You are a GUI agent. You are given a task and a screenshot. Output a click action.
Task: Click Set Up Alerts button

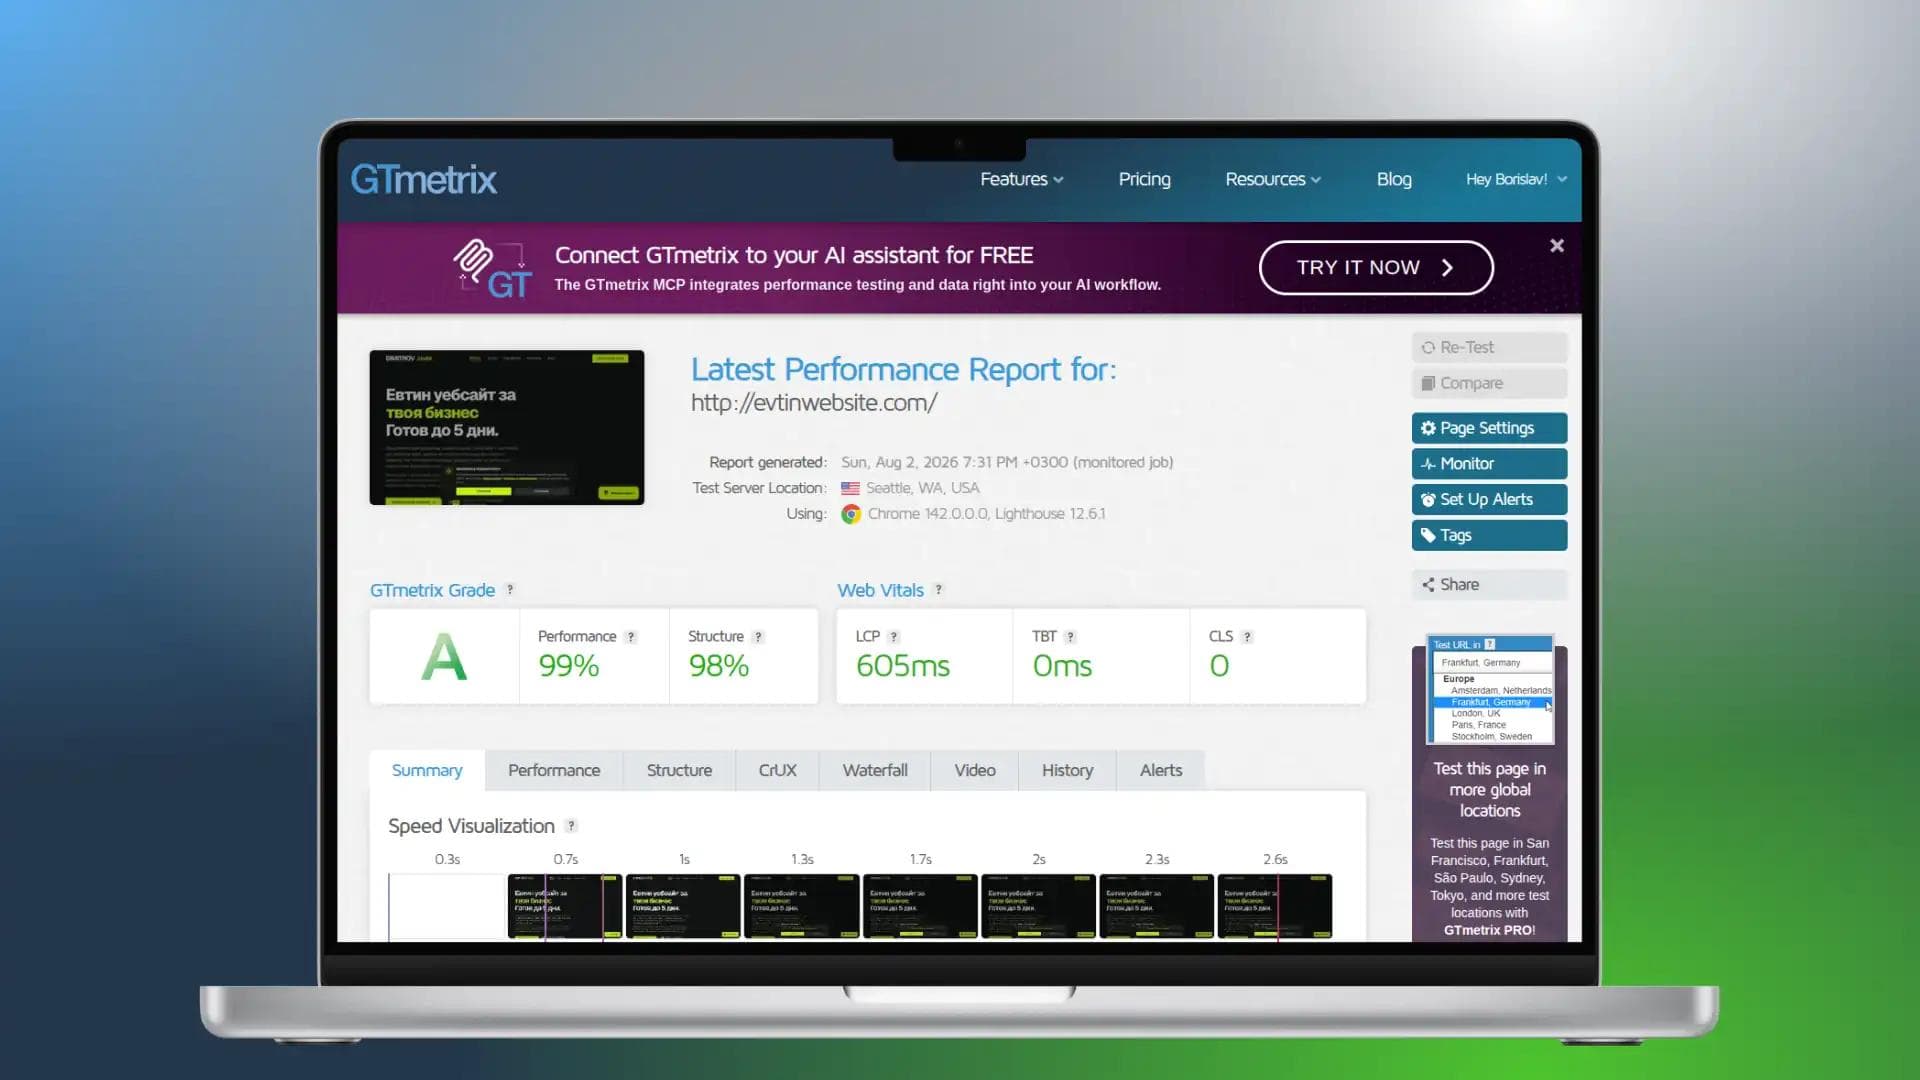coord(1489,500)
